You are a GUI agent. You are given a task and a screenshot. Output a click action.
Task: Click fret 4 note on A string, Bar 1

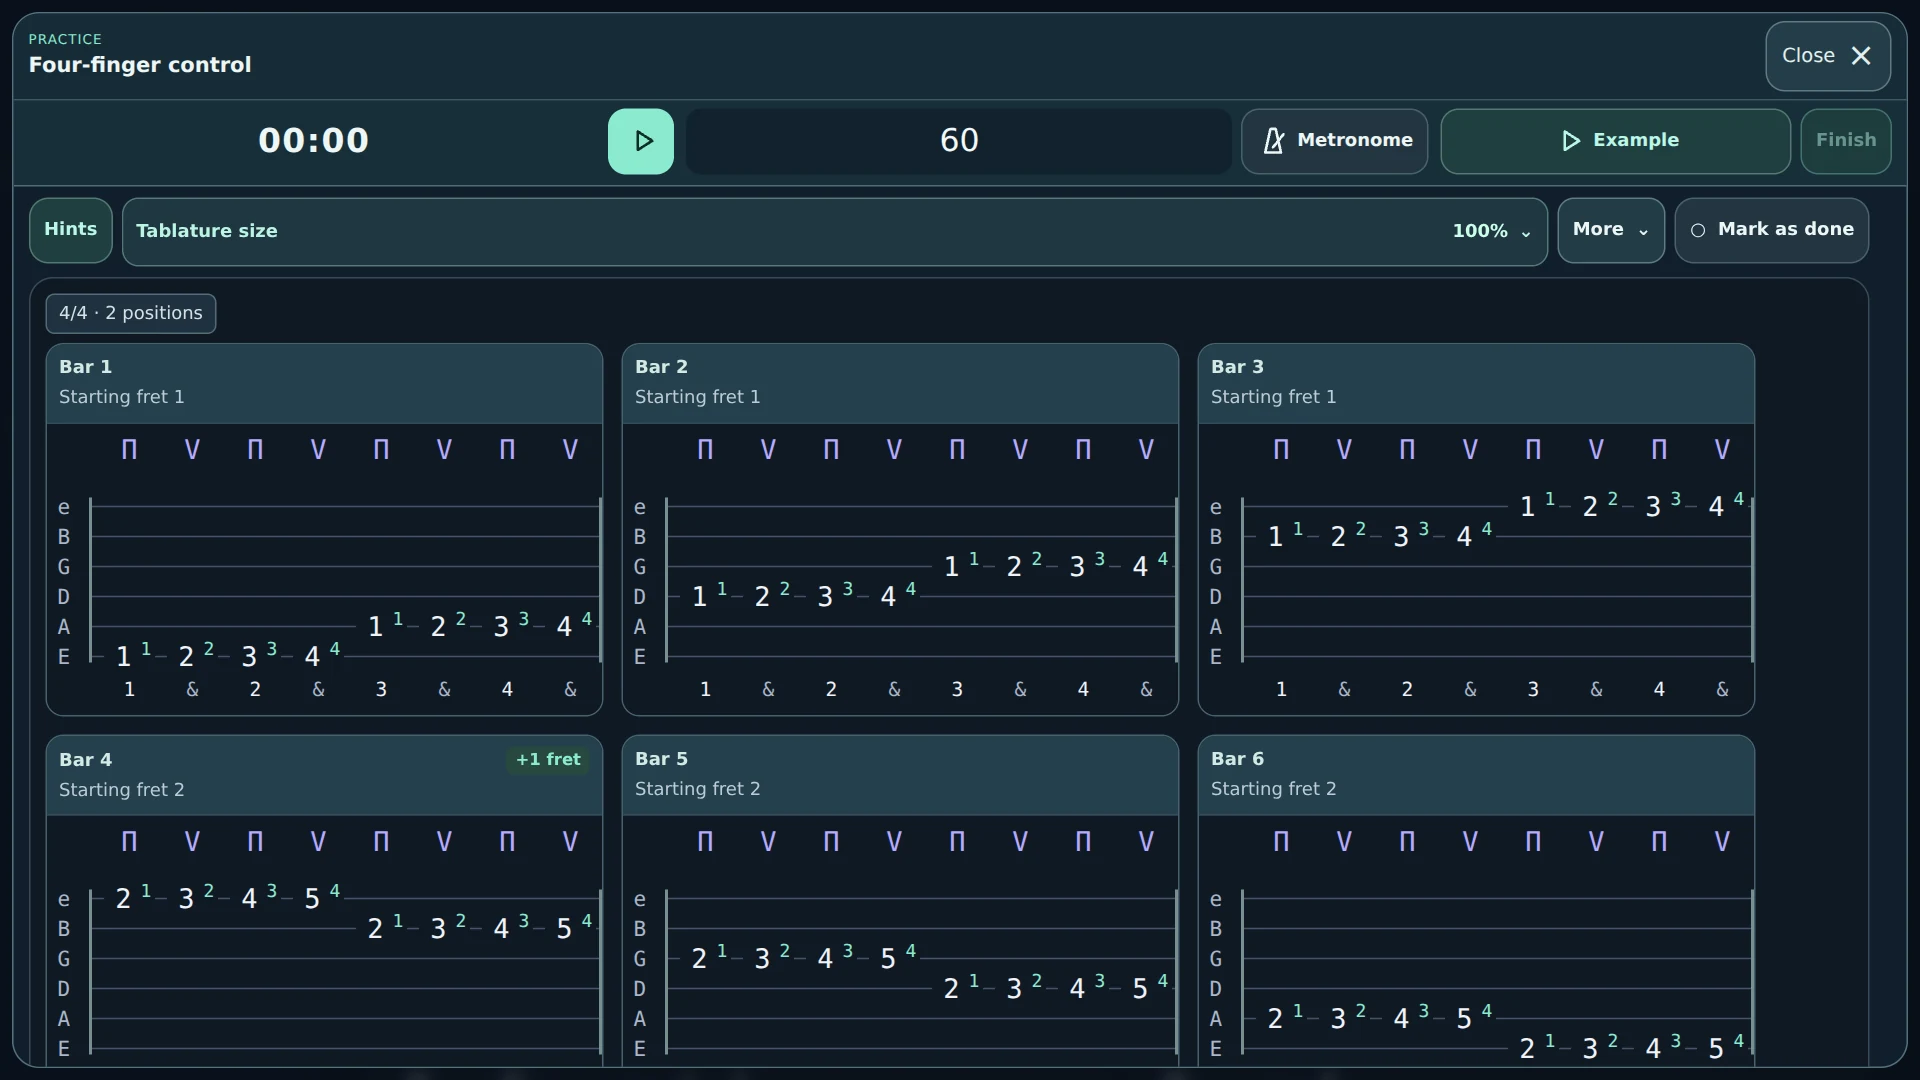click(x=564, y=627)
